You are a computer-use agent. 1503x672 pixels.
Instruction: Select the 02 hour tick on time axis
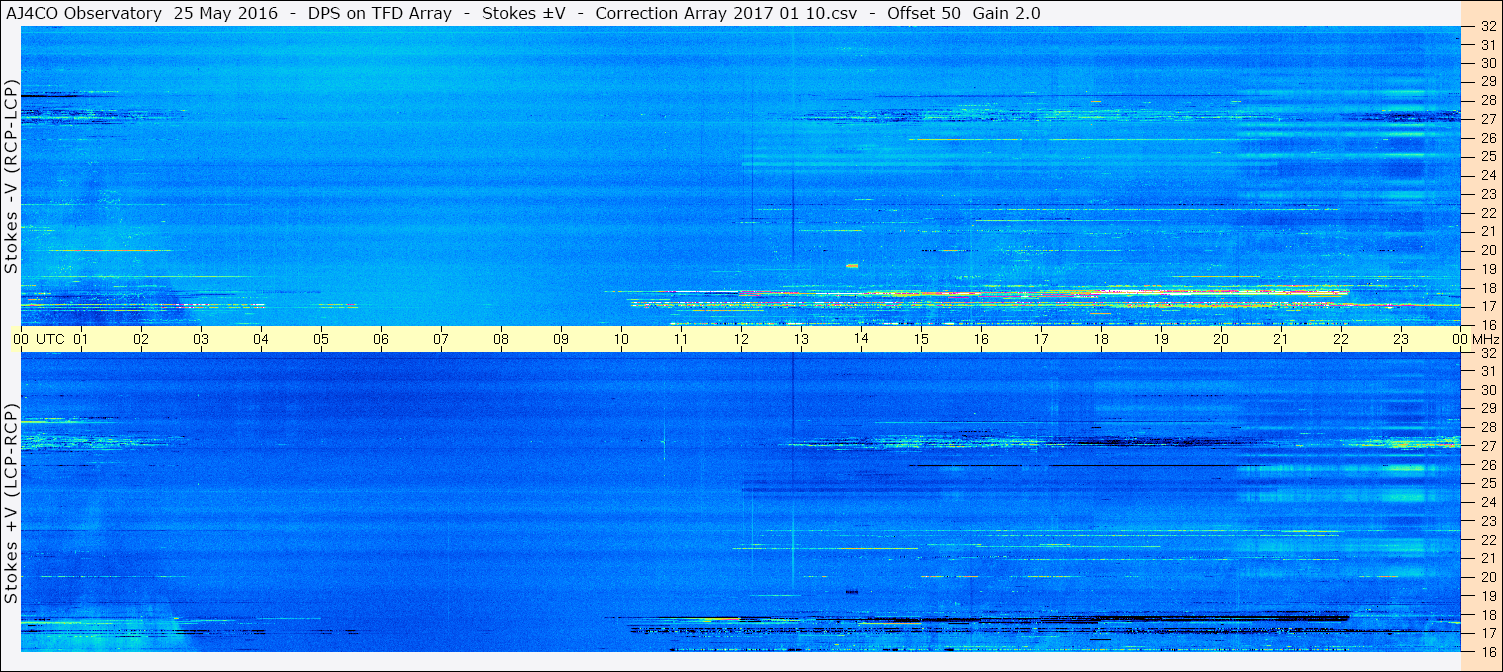point(141,339)
